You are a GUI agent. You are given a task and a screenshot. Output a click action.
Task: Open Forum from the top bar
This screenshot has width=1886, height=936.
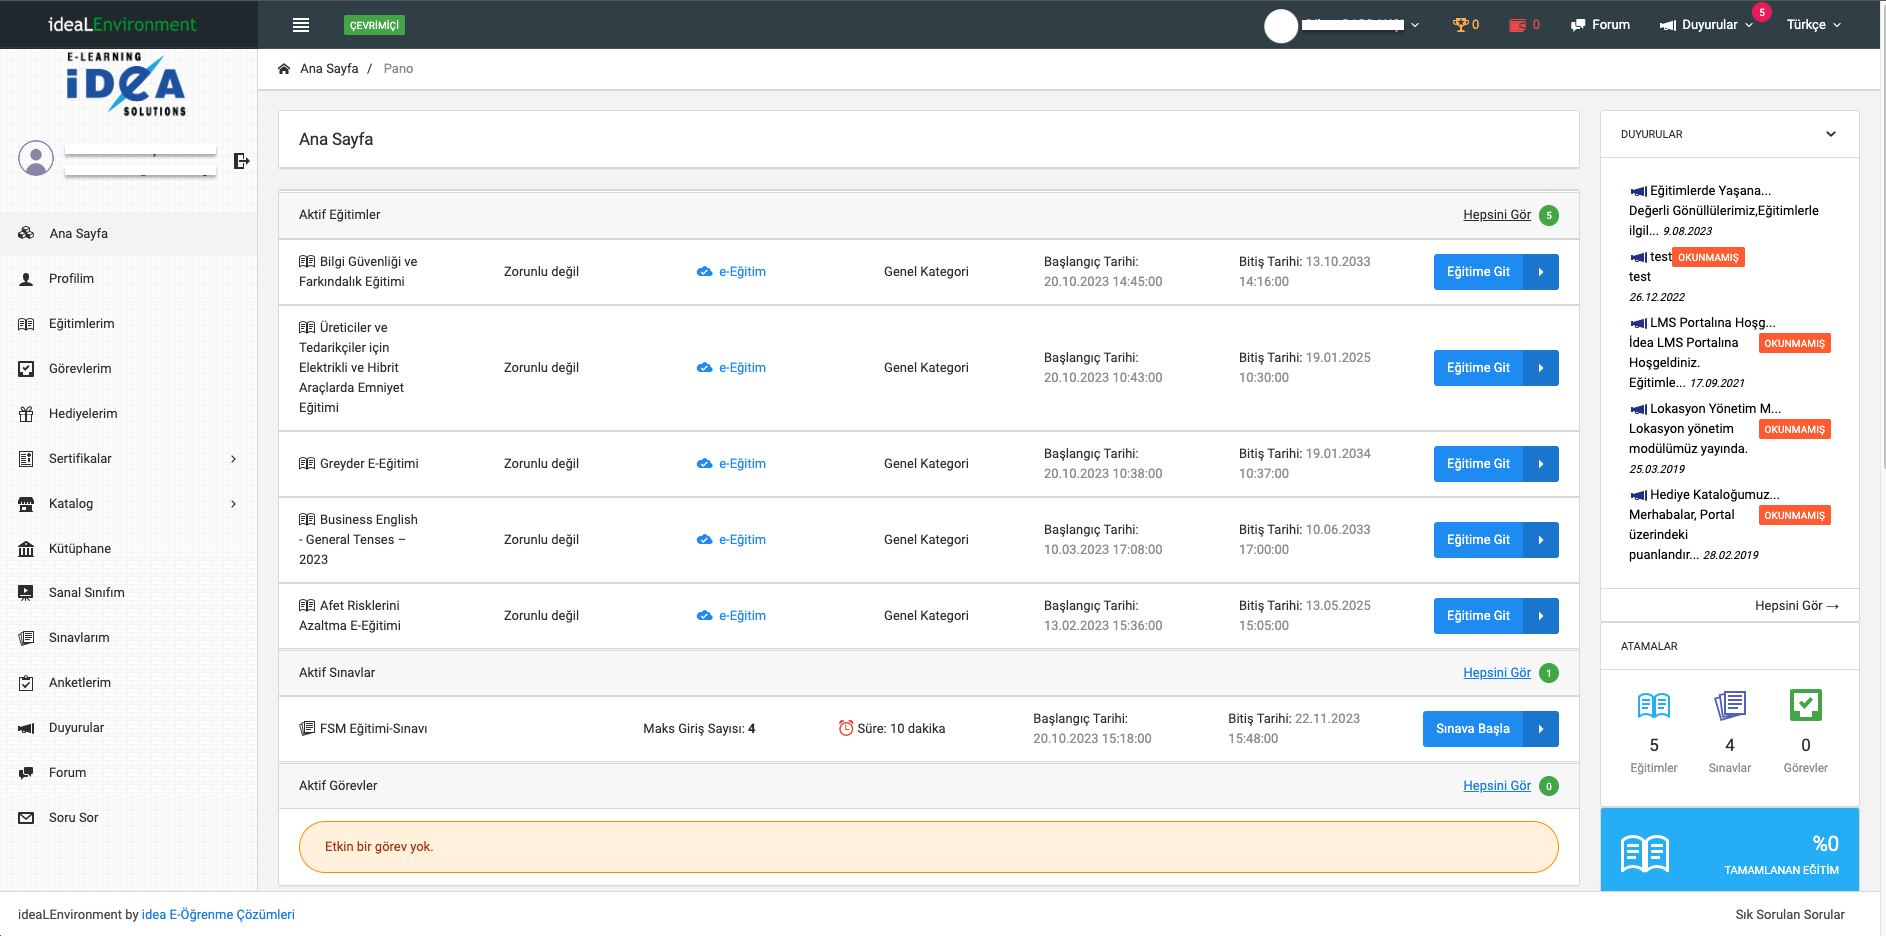click(1600, 25)
